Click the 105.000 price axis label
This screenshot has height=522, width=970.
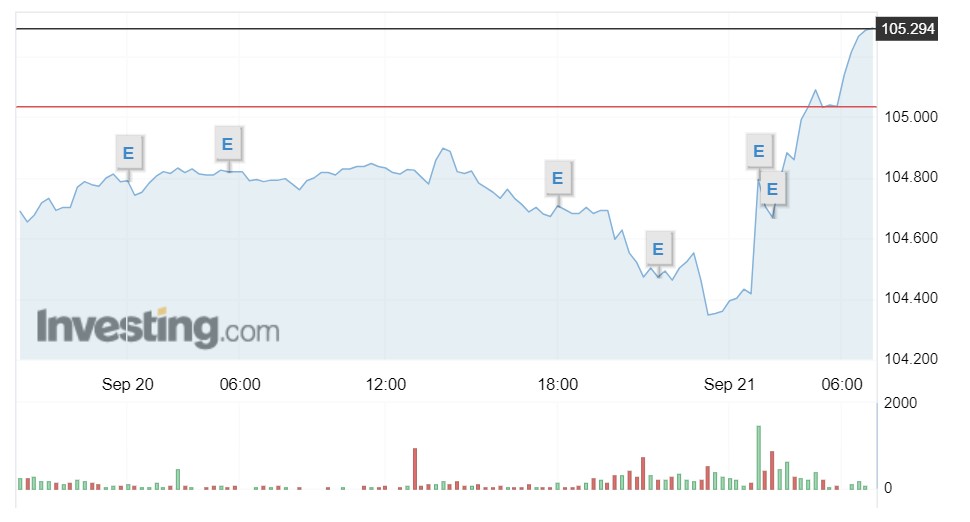[x=911, y=117]
